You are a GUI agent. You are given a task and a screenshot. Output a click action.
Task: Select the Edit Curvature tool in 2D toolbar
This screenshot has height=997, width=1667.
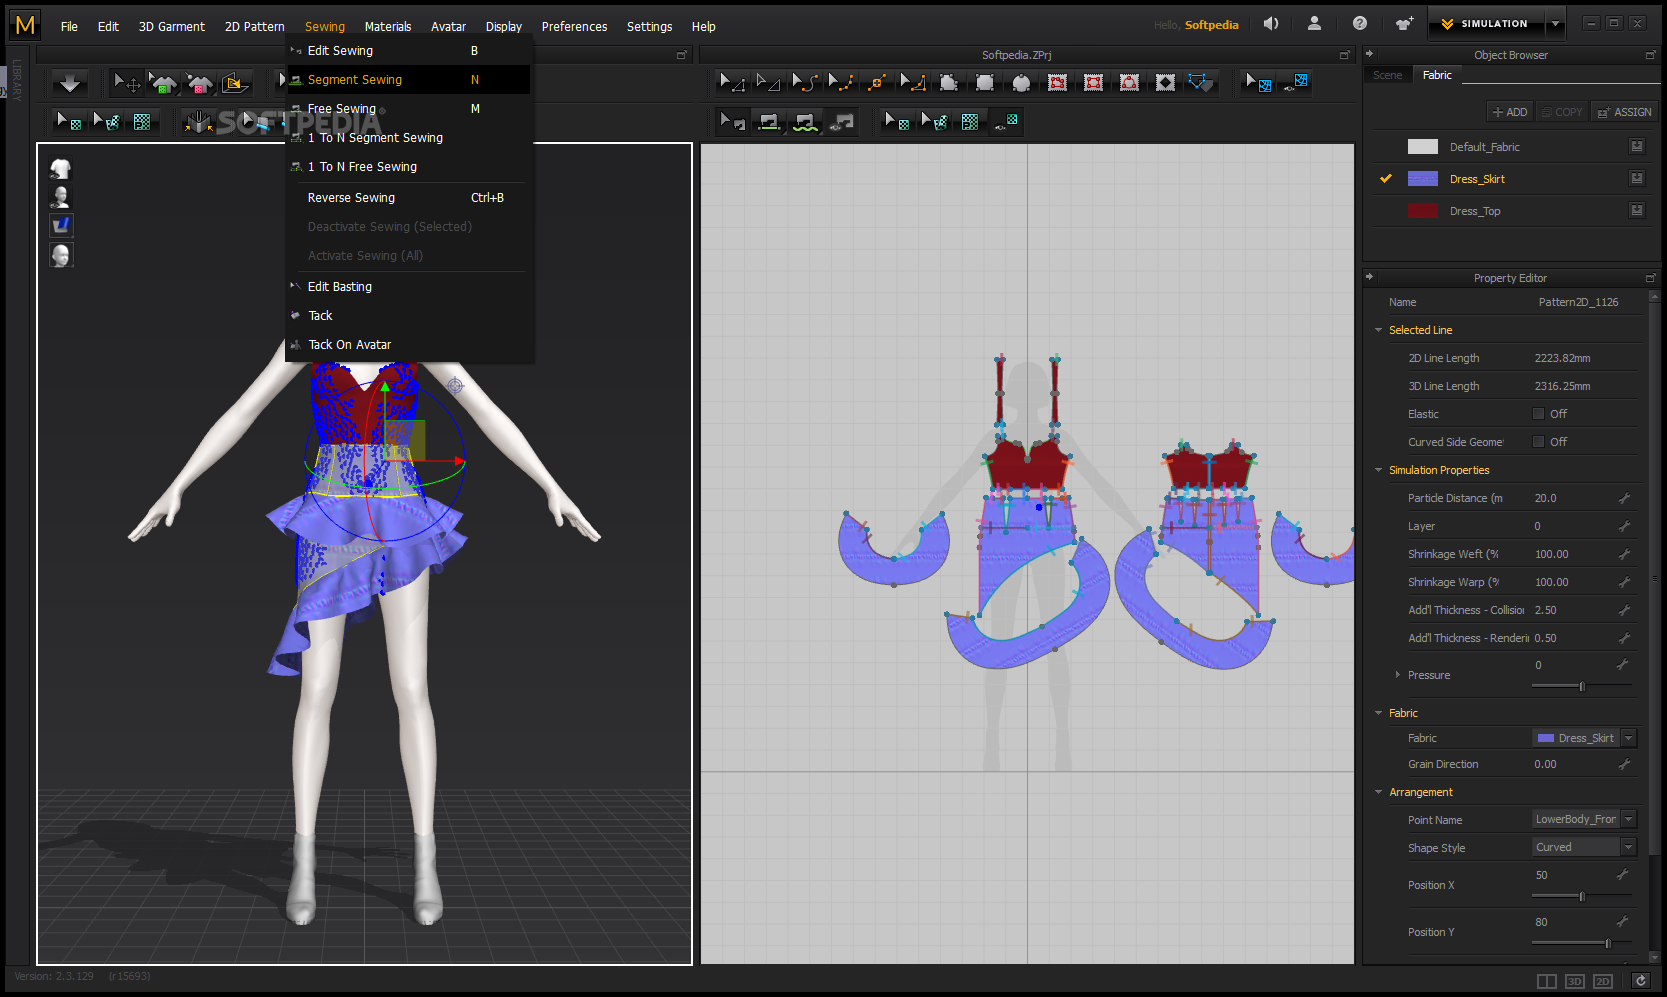point(805,83)
